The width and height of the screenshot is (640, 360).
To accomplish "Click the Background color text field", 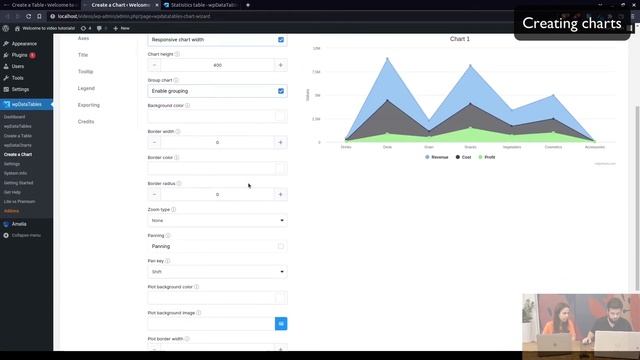I will (211, 116).
